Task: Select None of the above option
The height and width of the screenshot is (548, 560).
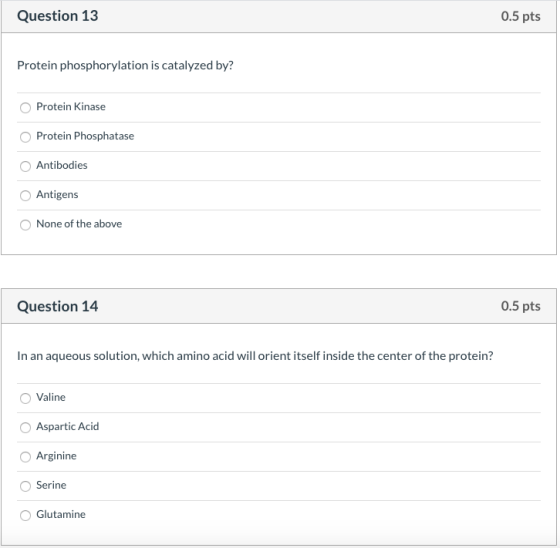Action: click(x=25, y=225)
